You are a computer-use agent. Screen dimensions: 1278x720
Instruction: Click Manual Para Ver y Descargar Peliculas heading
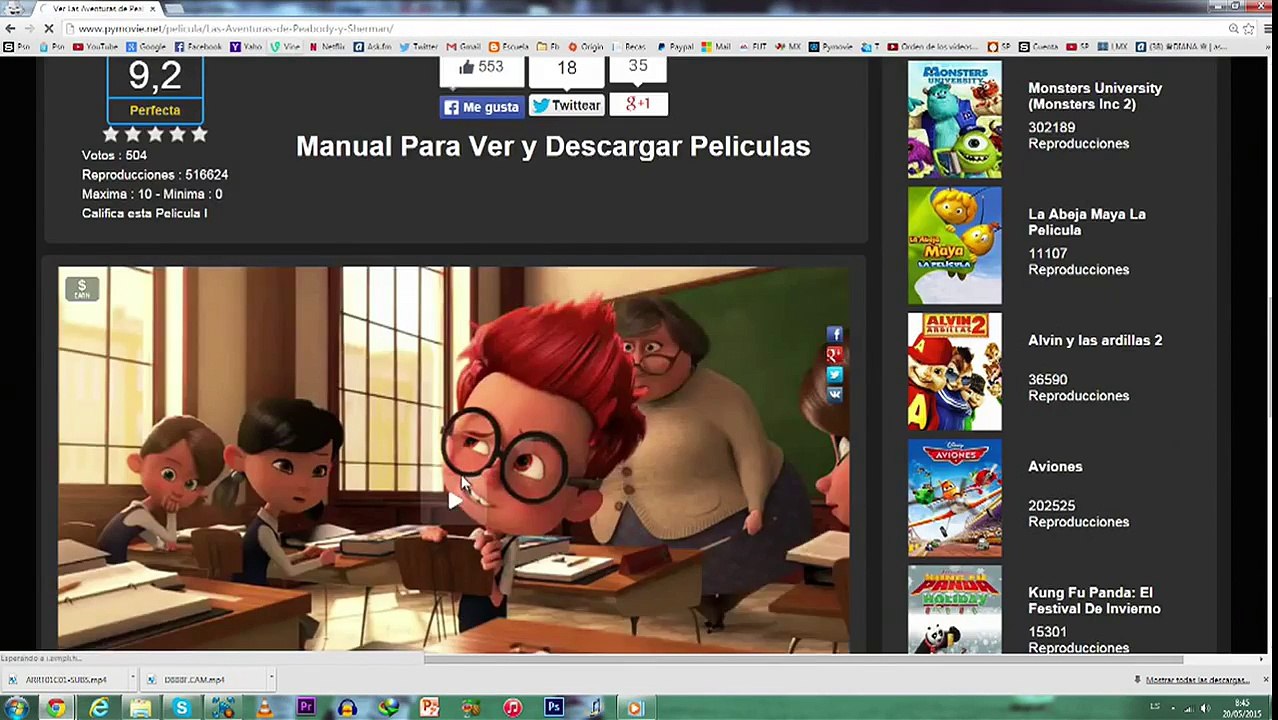553,146
